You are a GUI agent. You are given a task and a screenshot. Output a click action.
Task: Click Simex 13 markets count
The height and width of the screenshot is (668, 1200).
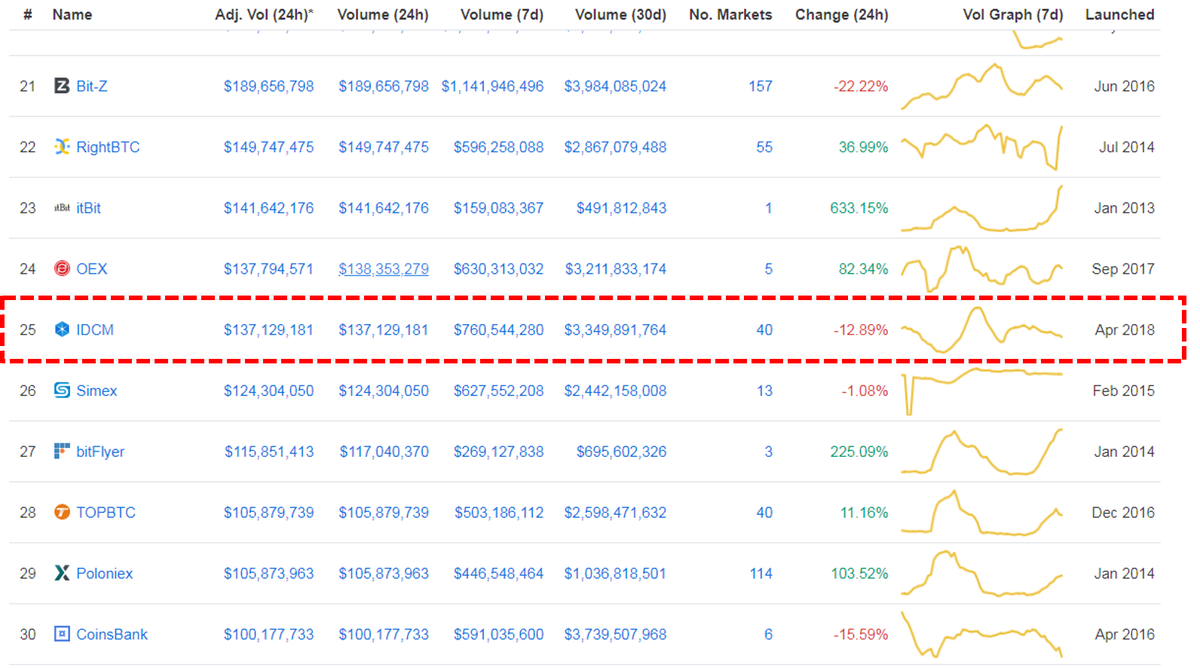(x=764, y=390)
